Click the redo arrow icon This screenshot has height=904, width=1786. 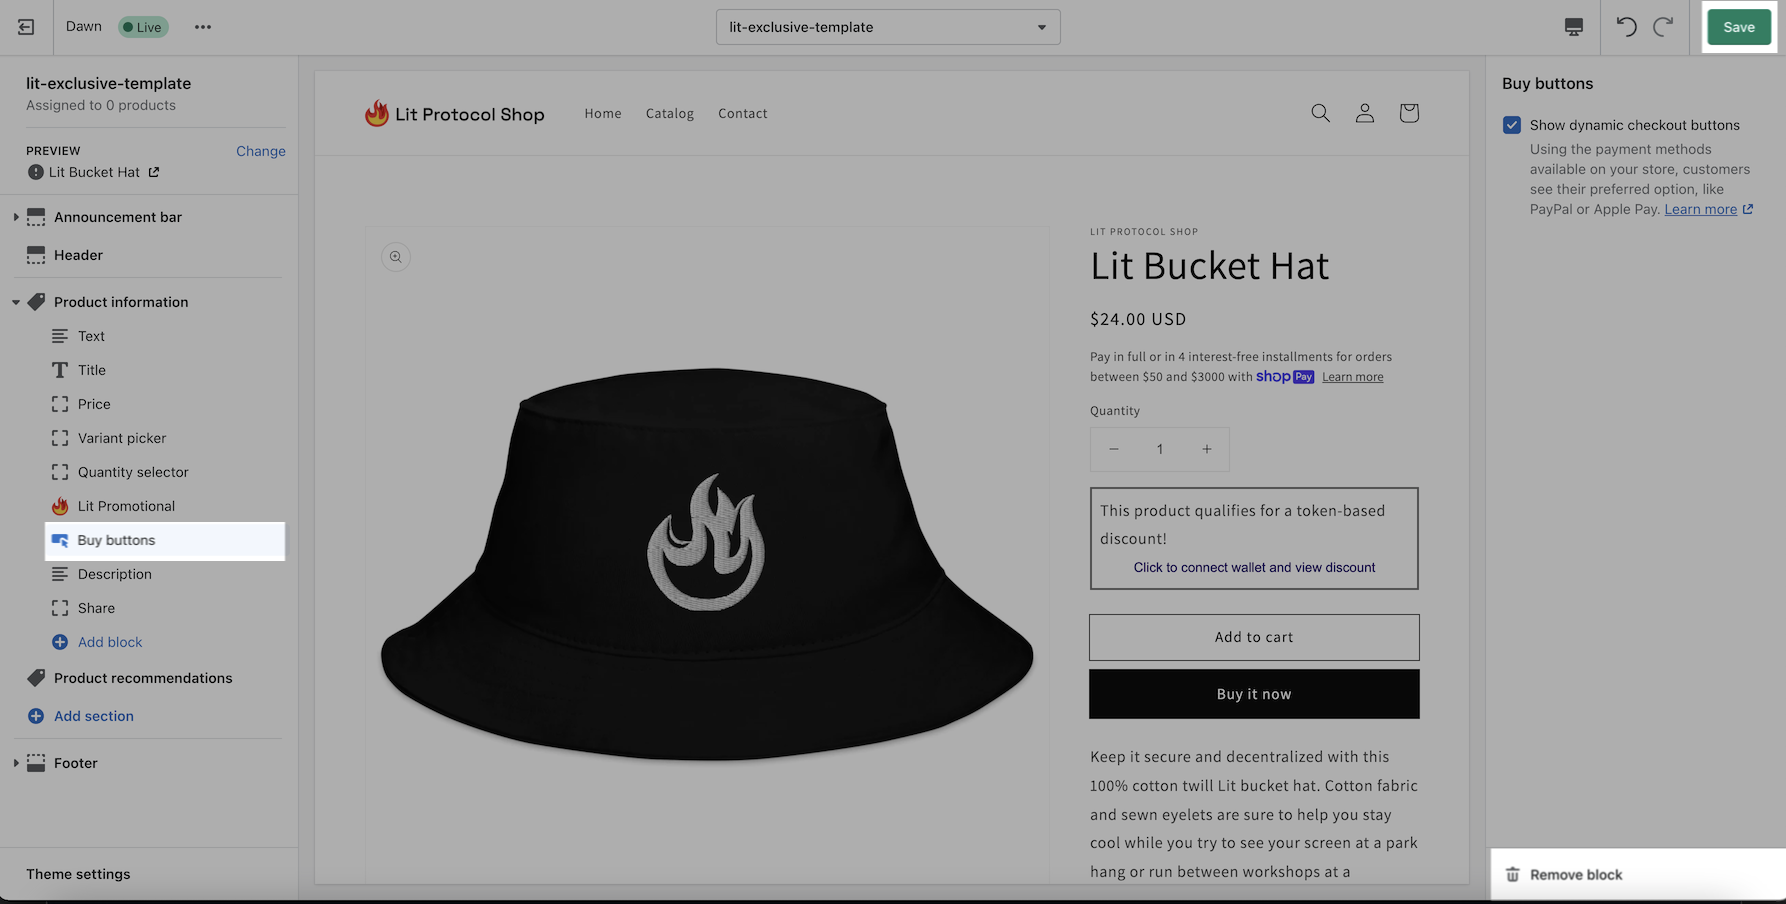point(1663,27)
